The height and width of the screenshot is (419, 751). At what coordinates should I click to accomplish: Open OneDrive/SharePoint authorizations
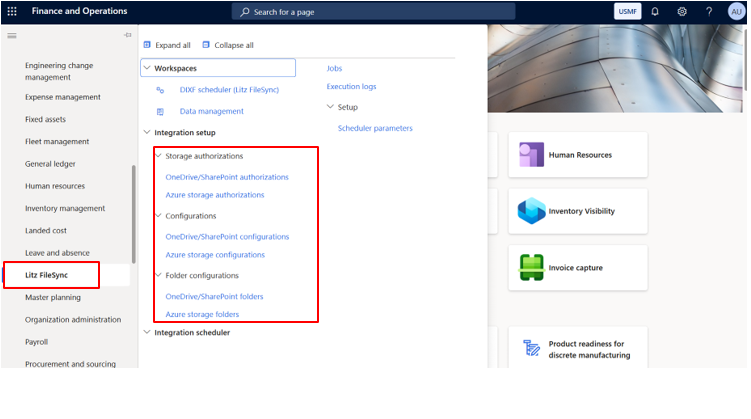click(x=227, y=177)
